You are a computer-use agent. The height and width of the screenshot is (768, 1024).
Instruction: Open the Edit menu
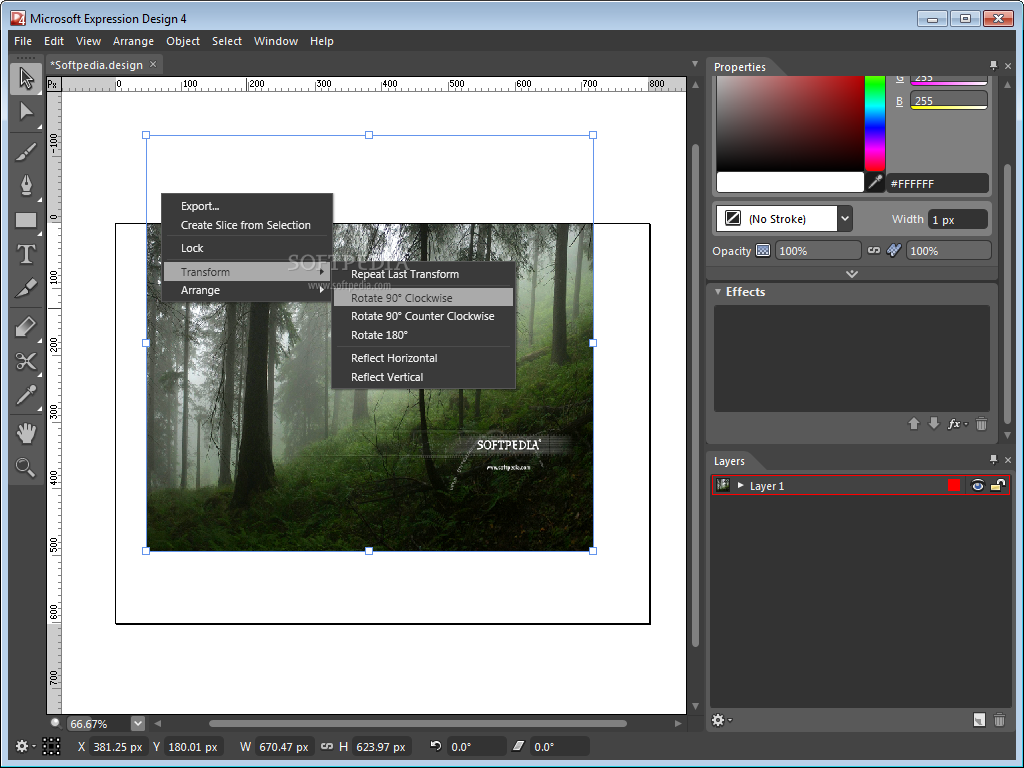[54, 40]
